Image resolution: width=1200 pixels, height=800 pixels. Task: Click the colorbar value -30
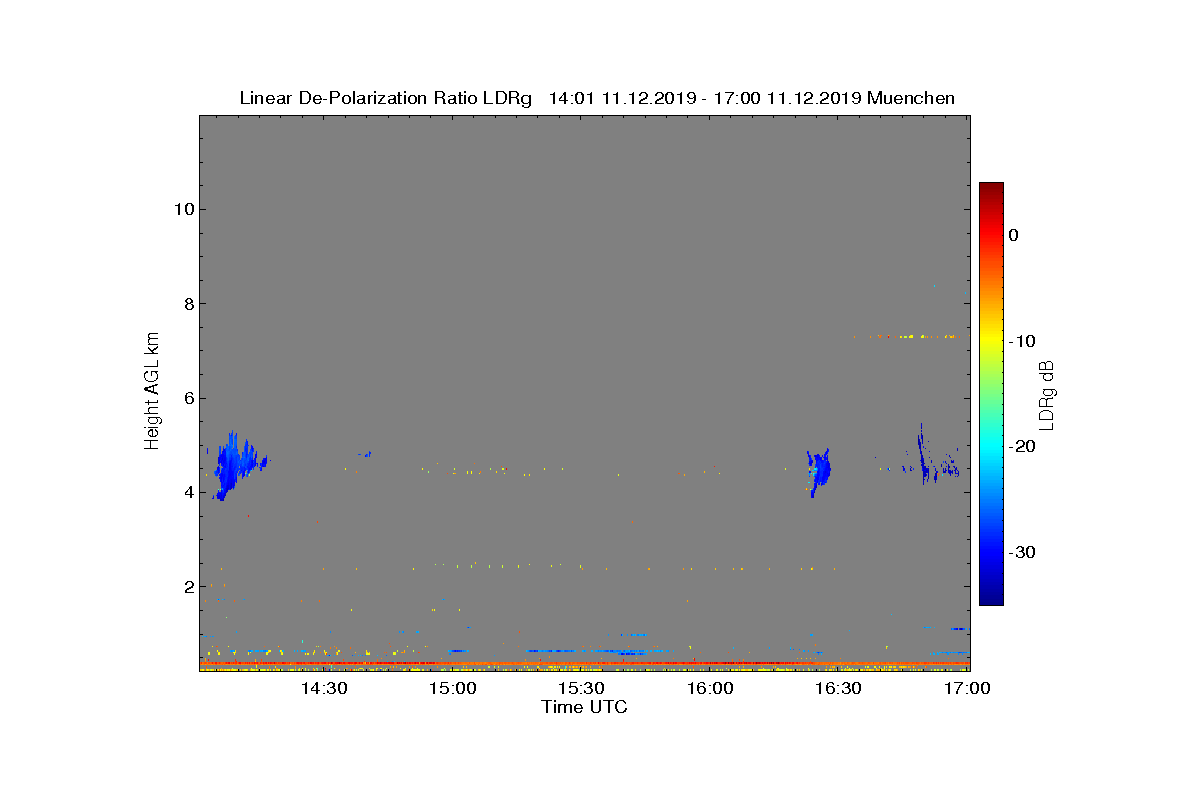(1022, 552)
